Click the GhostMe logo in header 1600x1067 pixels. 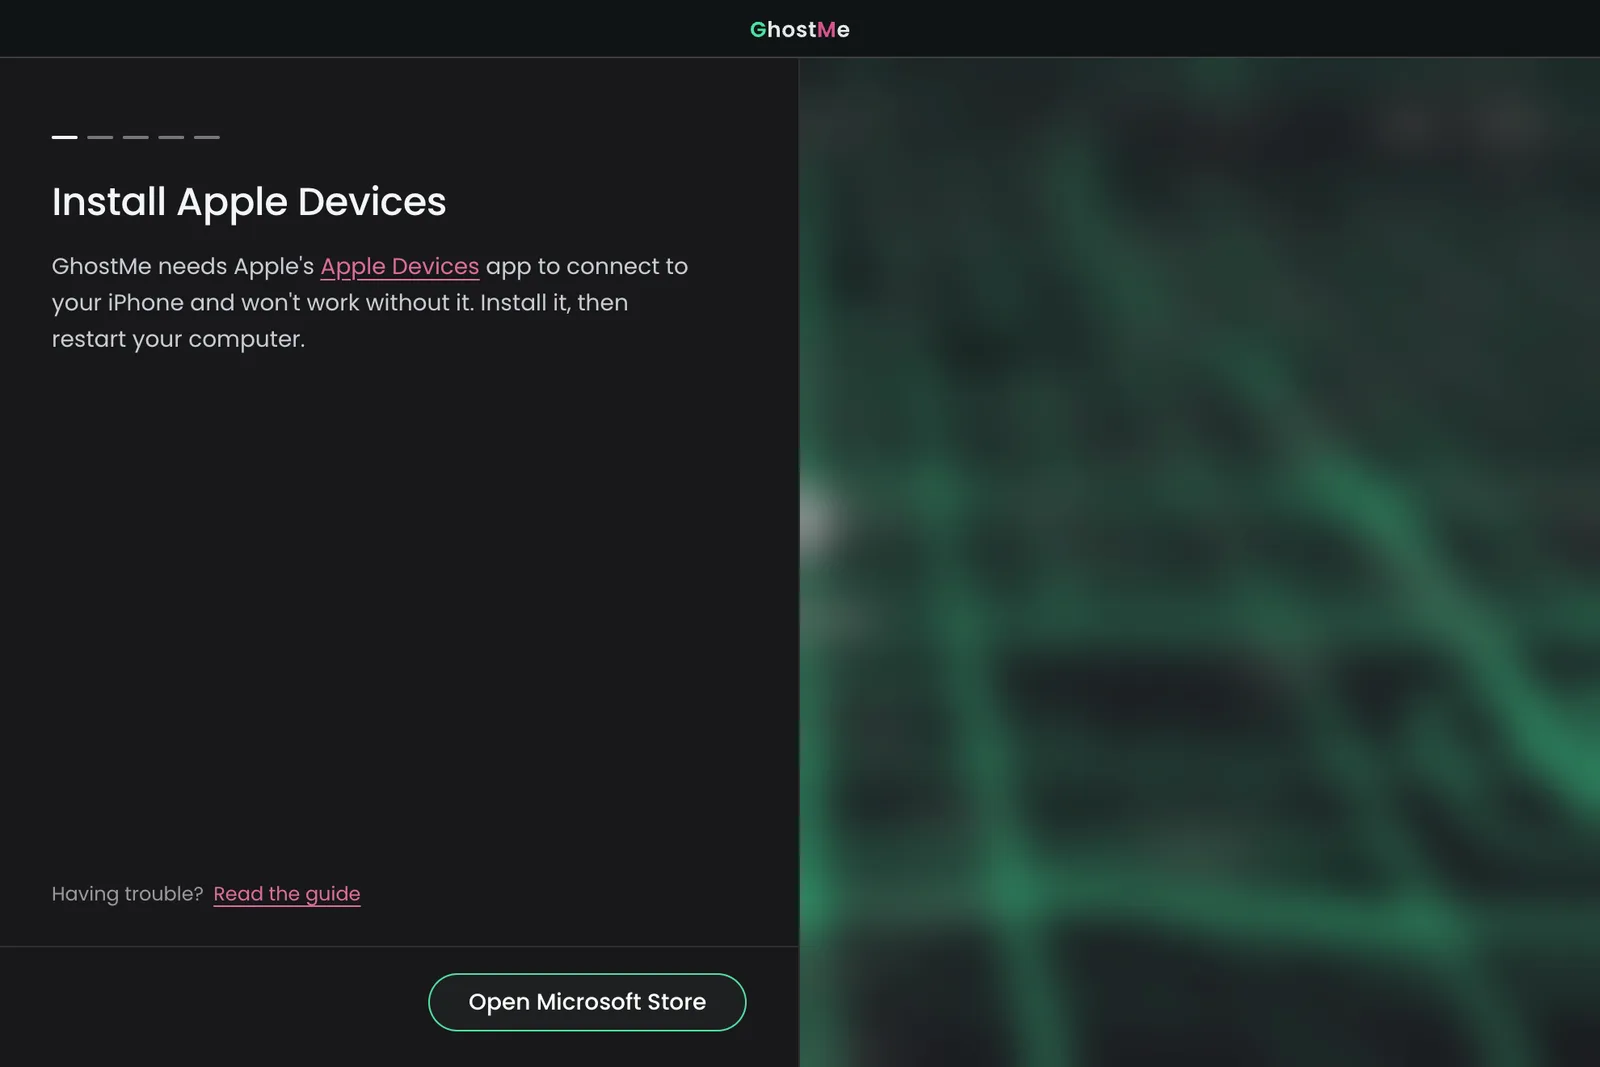coord(800,30)
